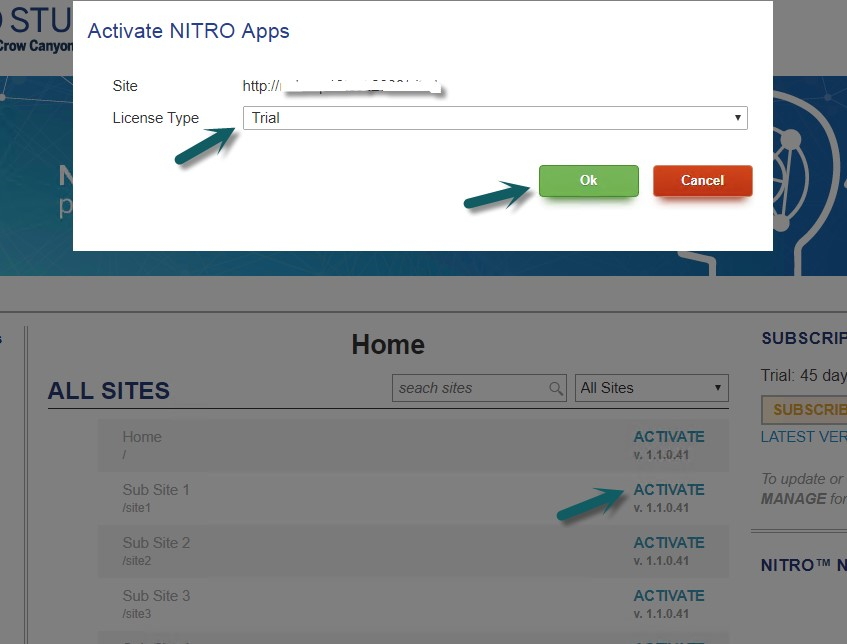
Task: Click the Site URL text in dialog
Action: coord(341,86)
